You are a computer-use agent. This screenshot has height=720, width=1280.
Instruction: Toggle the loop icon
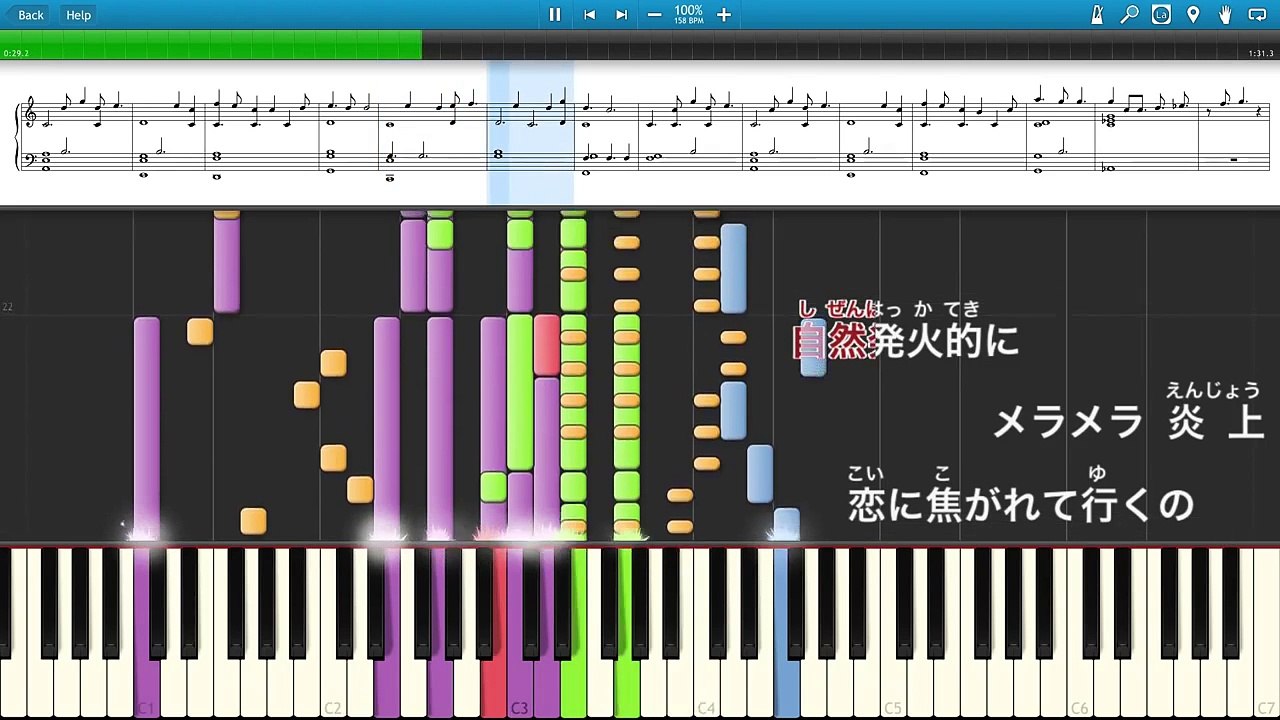pyautogui.click(x=1258, y=15)
